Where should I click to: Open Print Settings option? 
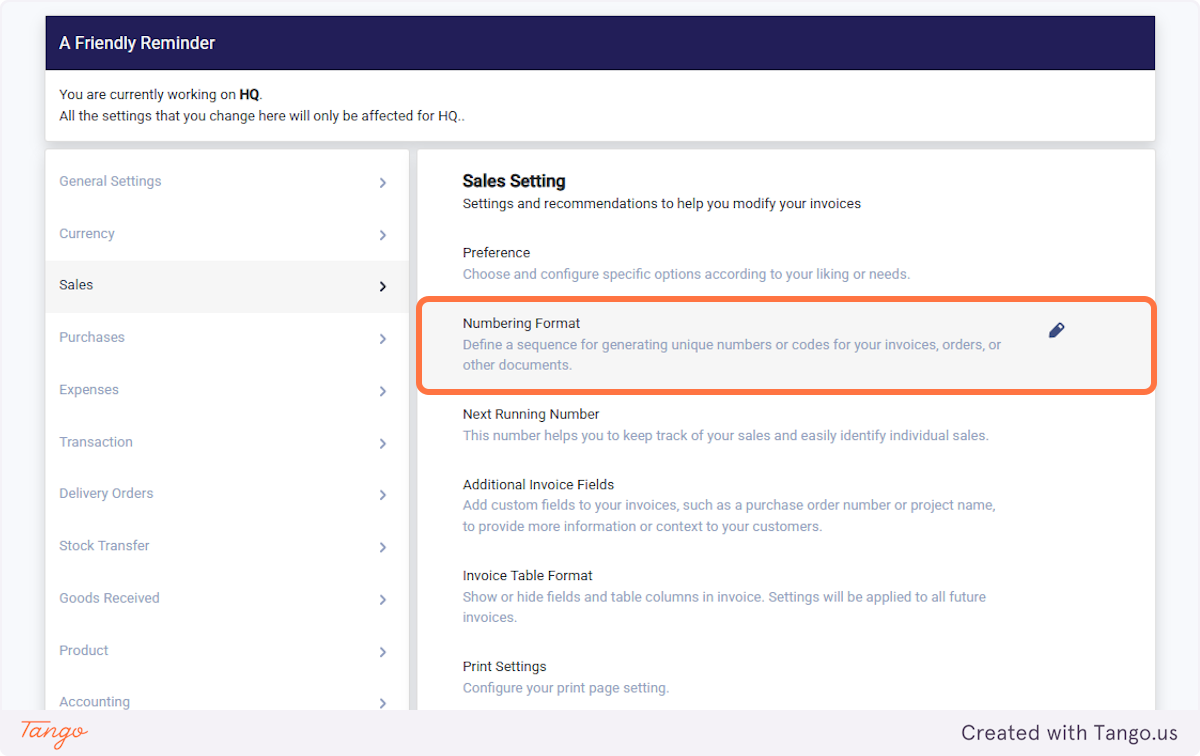click(x=786, y=677)
